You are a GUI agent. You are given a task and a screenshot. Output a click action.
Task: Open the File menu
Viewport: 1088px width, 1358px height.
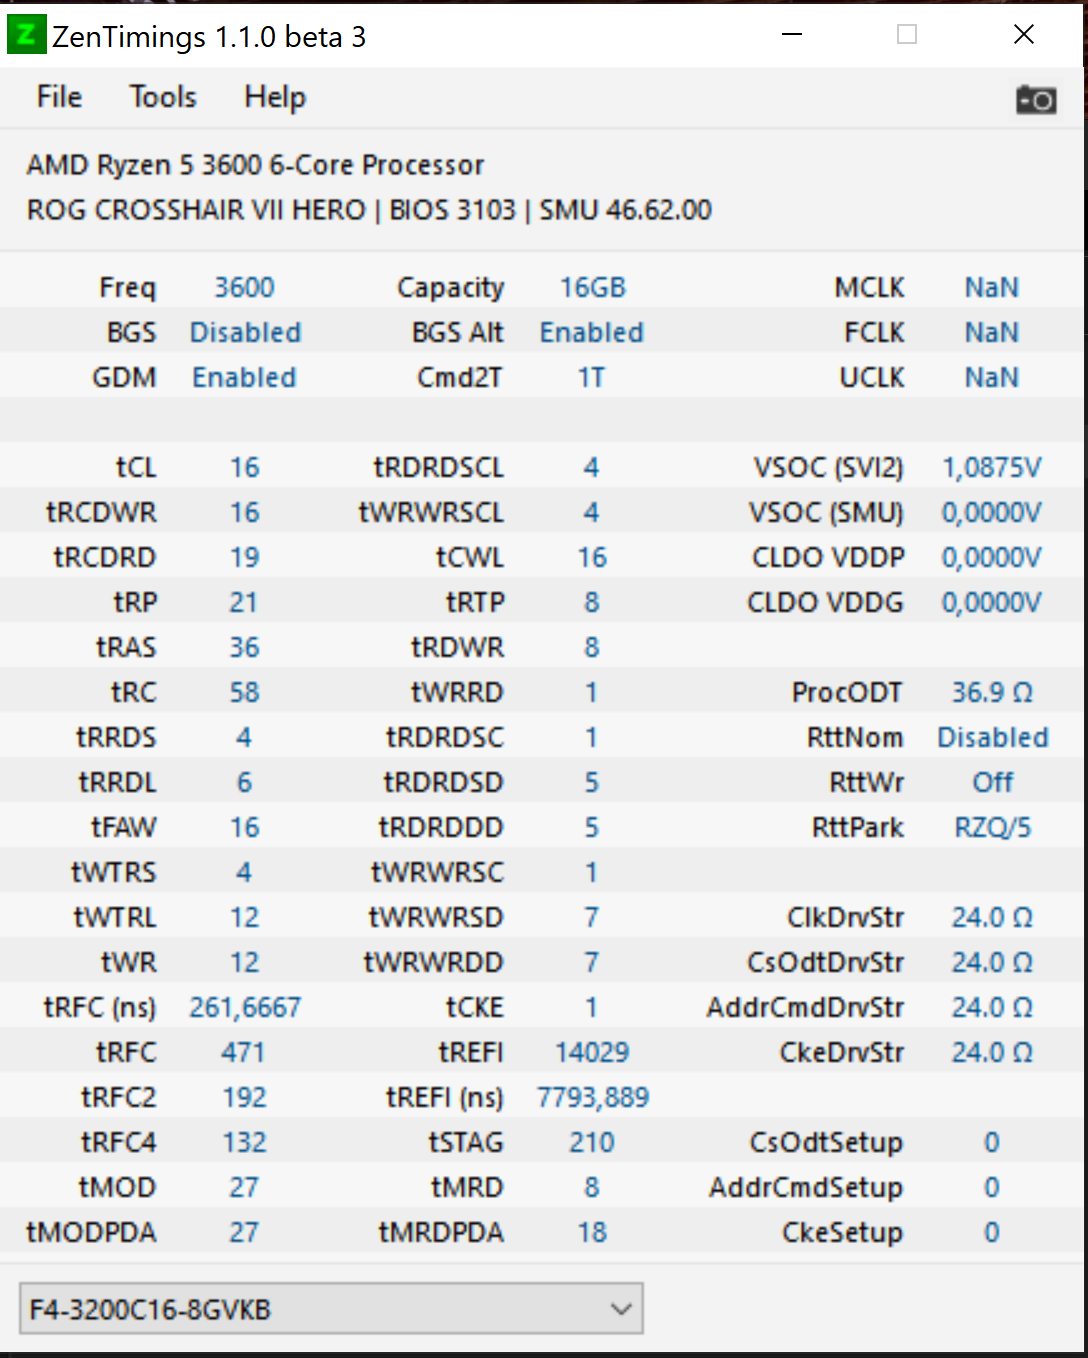59,97
